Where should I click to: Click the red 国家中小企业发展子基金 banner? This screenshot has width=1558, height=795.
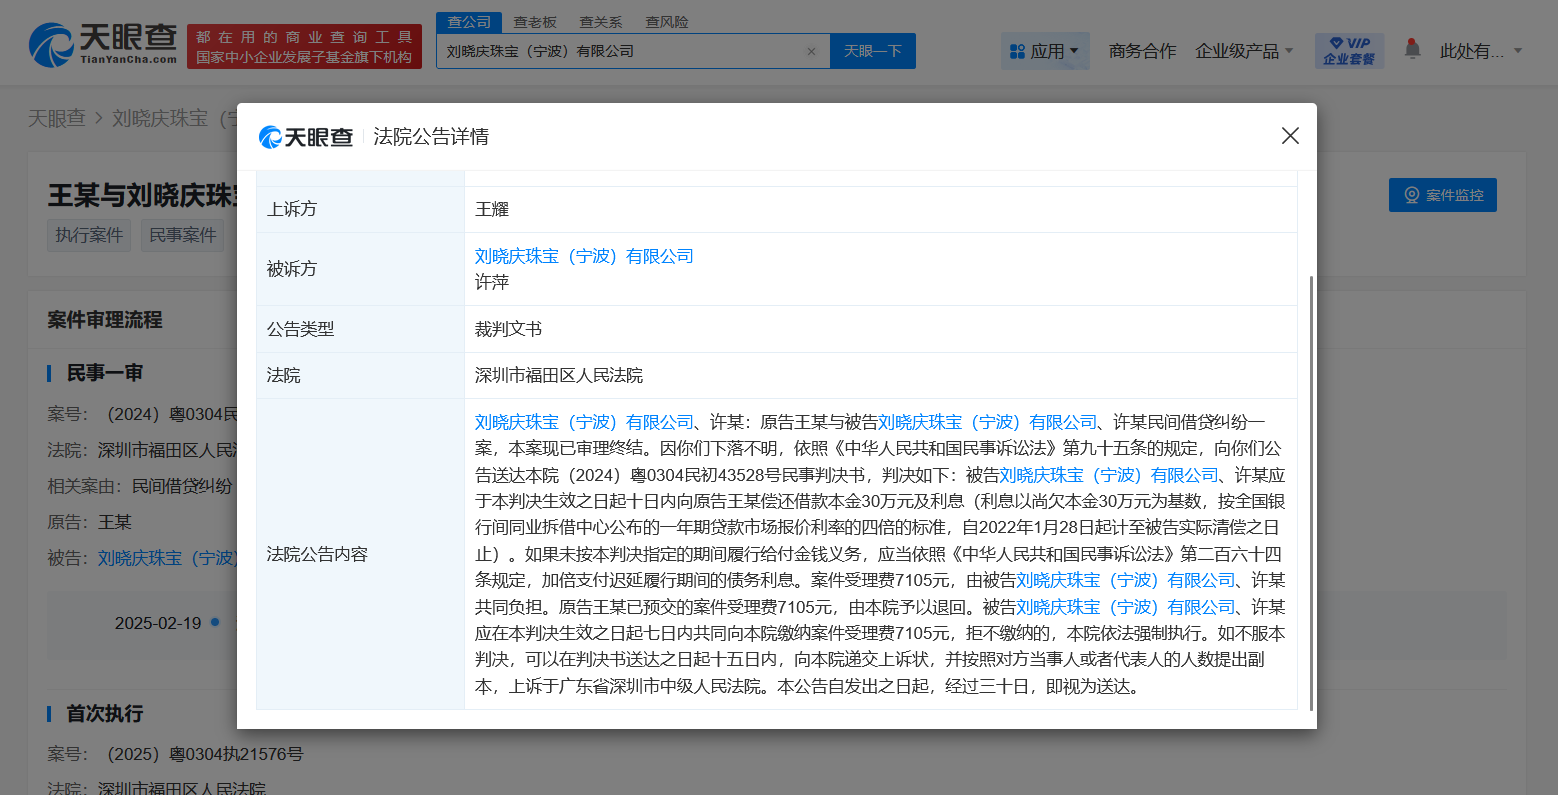[x=304, y=47]
